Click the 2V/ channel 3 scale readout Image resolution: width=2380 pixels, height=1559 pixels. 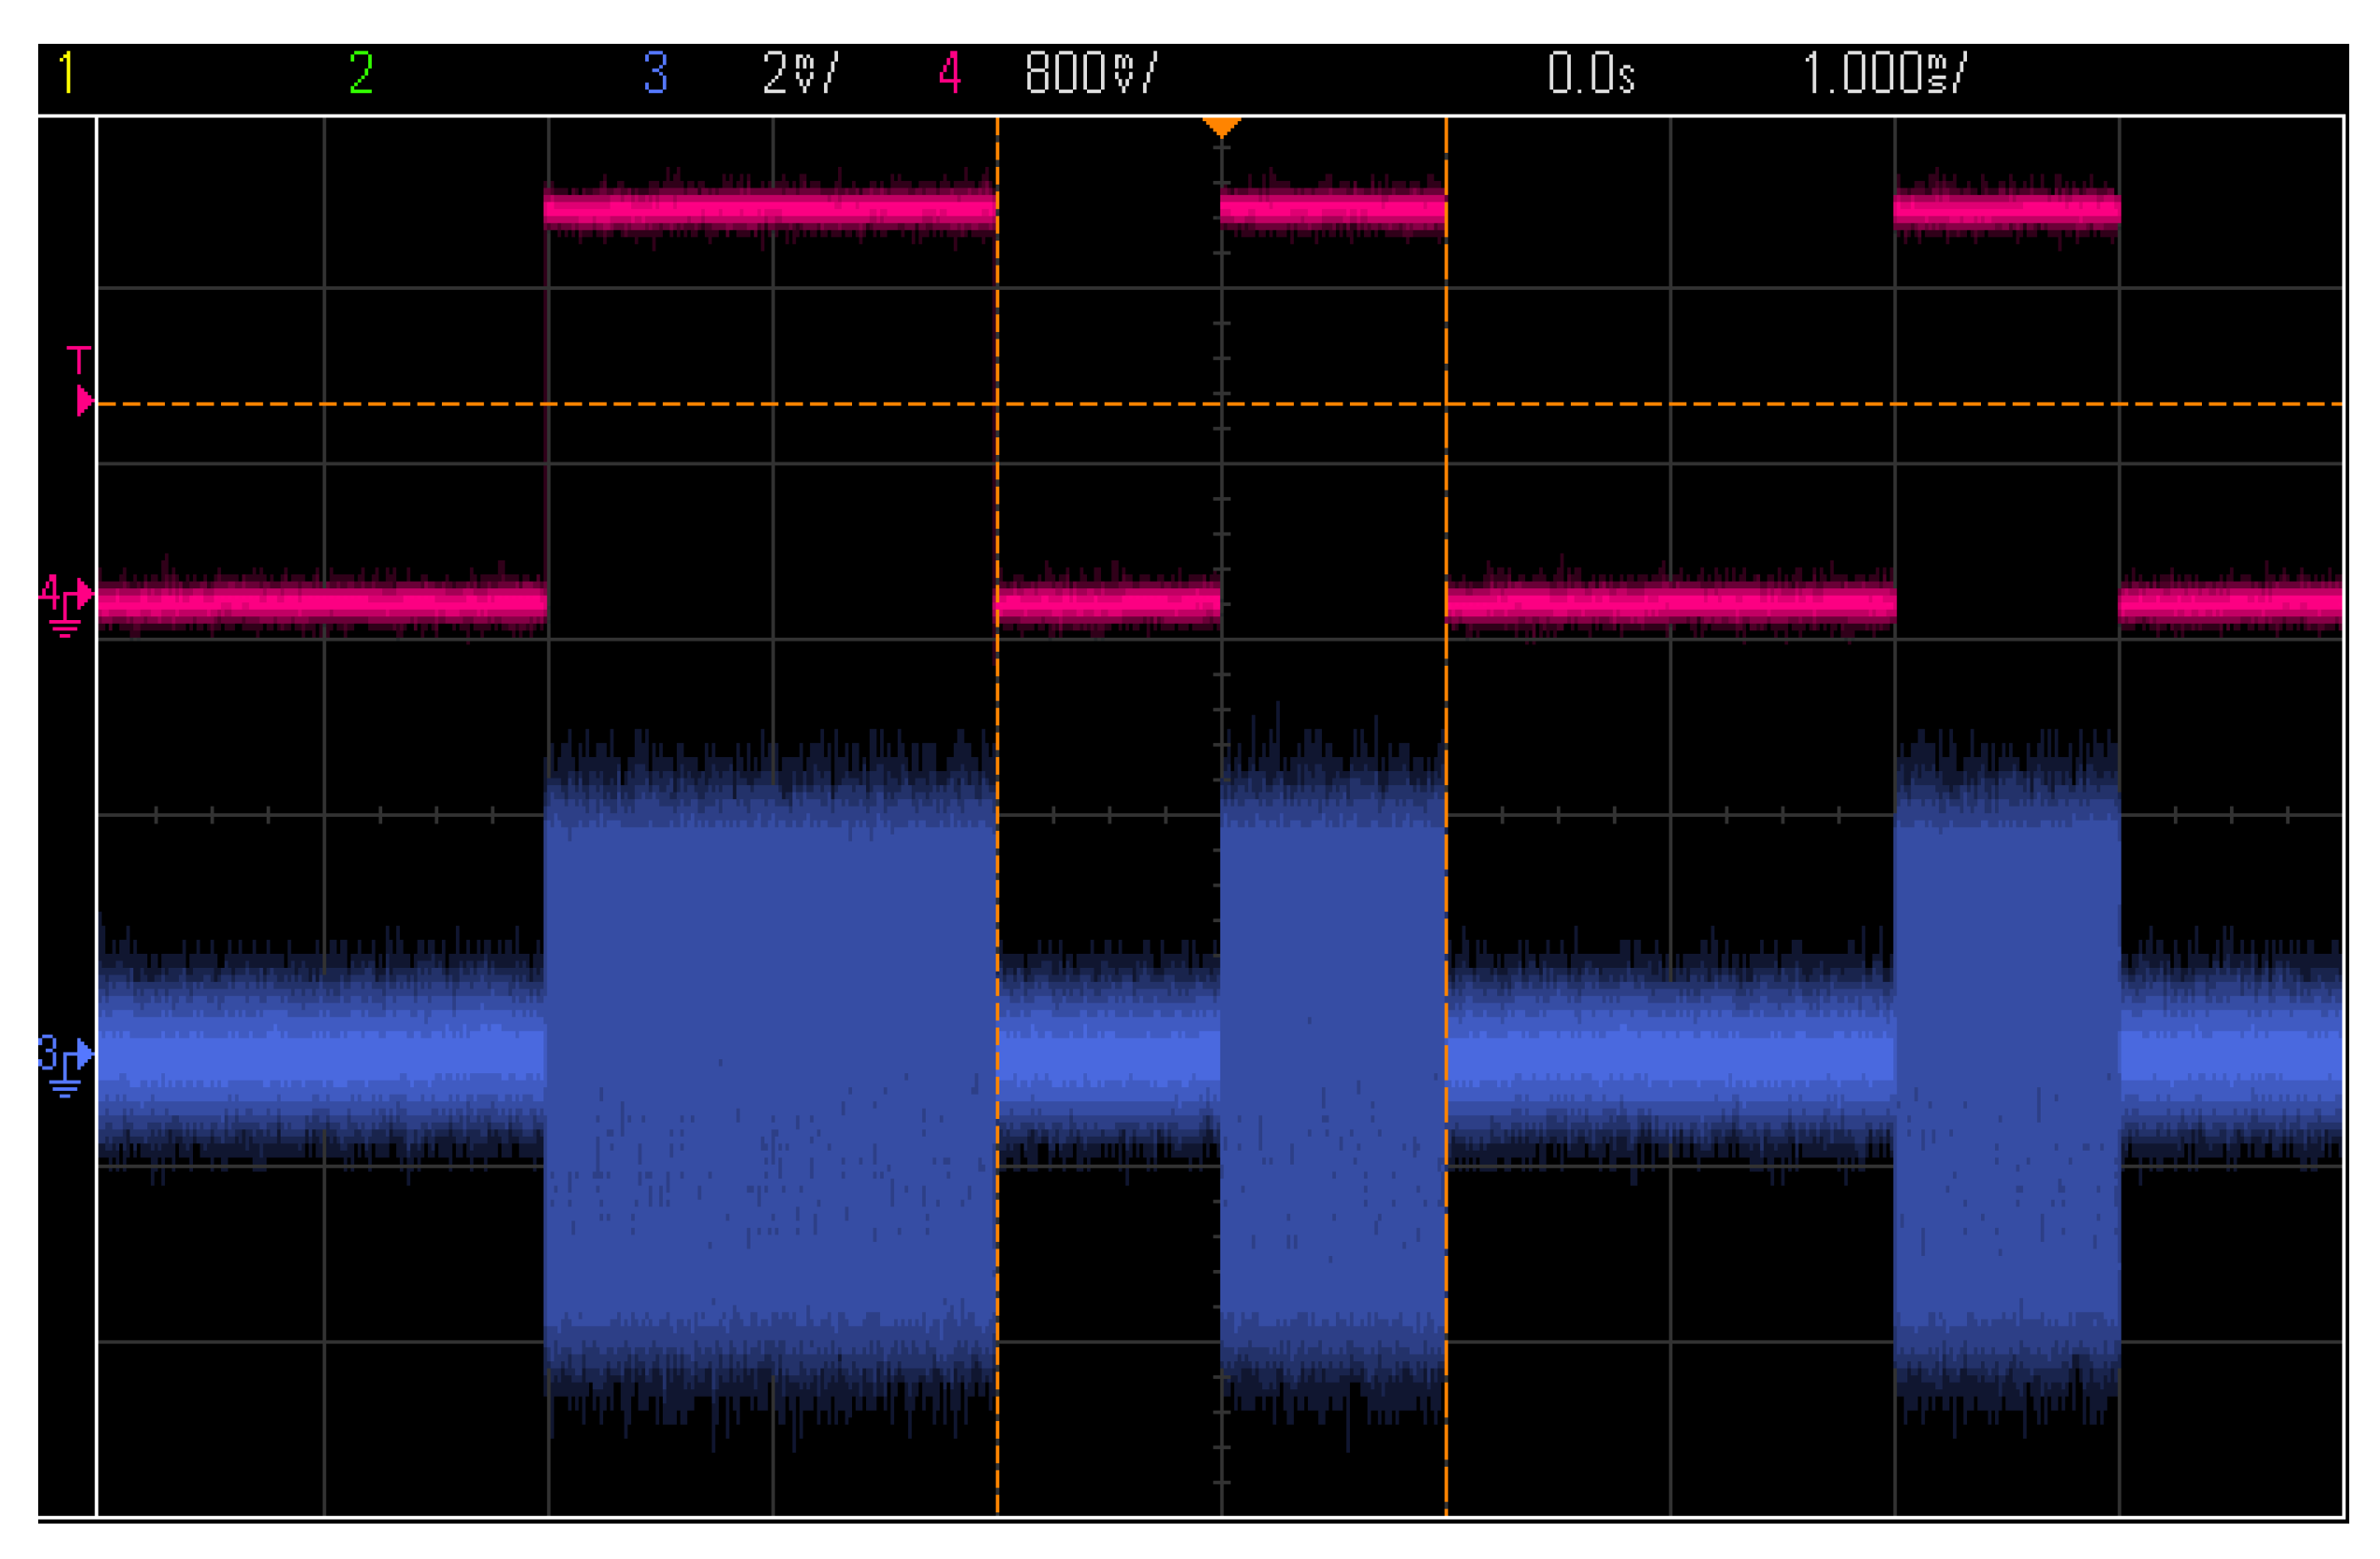point(800,73)
